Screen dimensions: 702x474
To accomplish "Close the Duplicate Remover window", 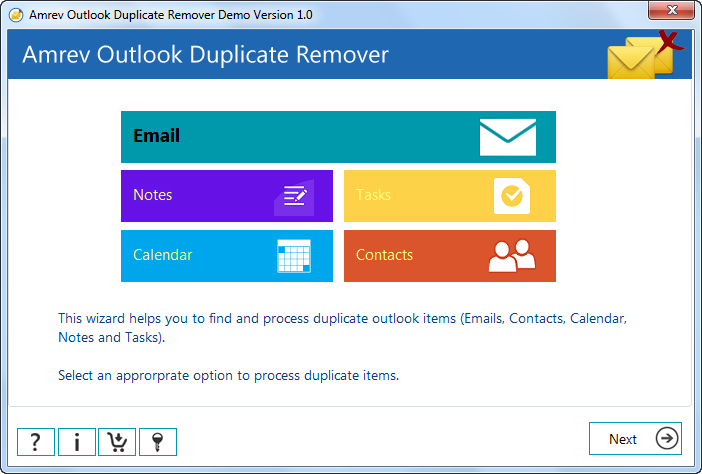I will [x=671, y=10].
